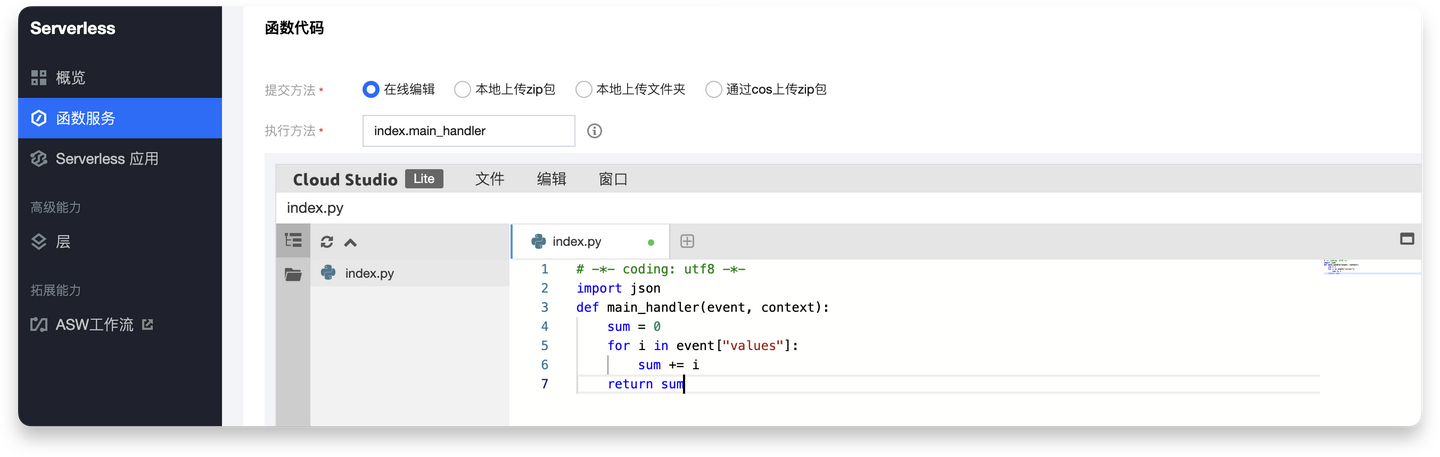Click line number 1 in the gutter

(x=545, y=269)
